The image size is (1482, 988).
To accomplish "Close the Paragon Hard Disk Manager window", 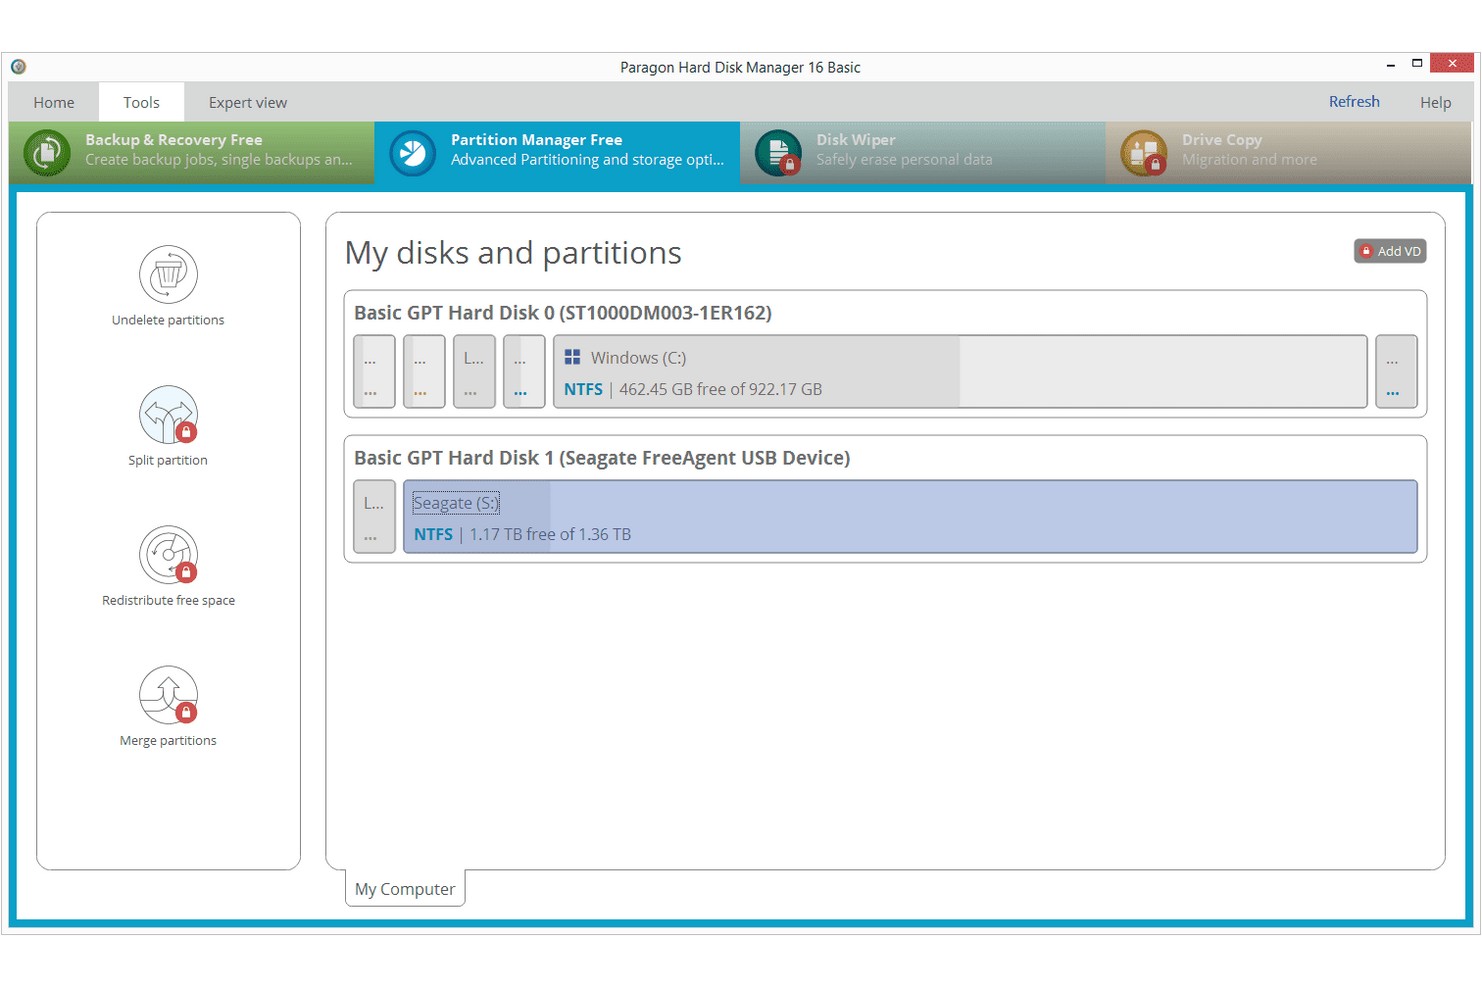I will tap(1452, 64).
